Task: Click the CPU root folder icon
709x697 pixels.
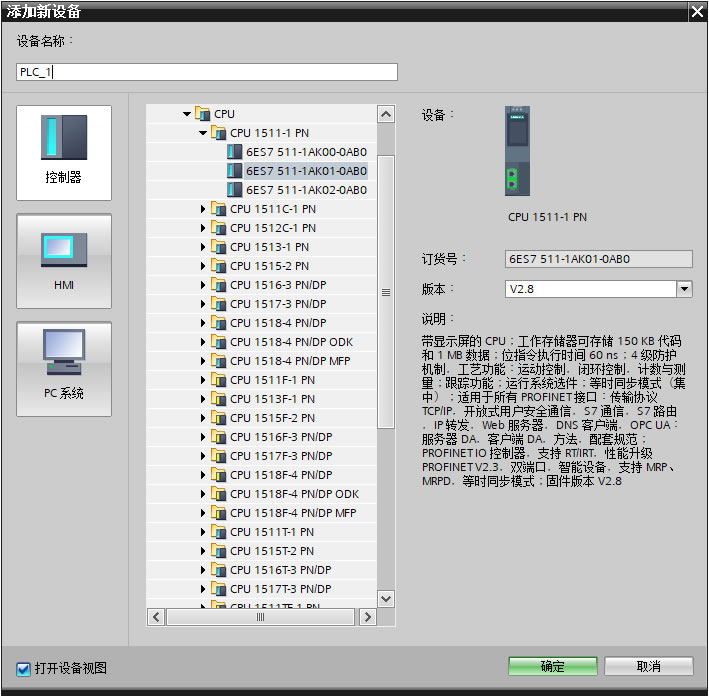Action: tap(203, 114)
